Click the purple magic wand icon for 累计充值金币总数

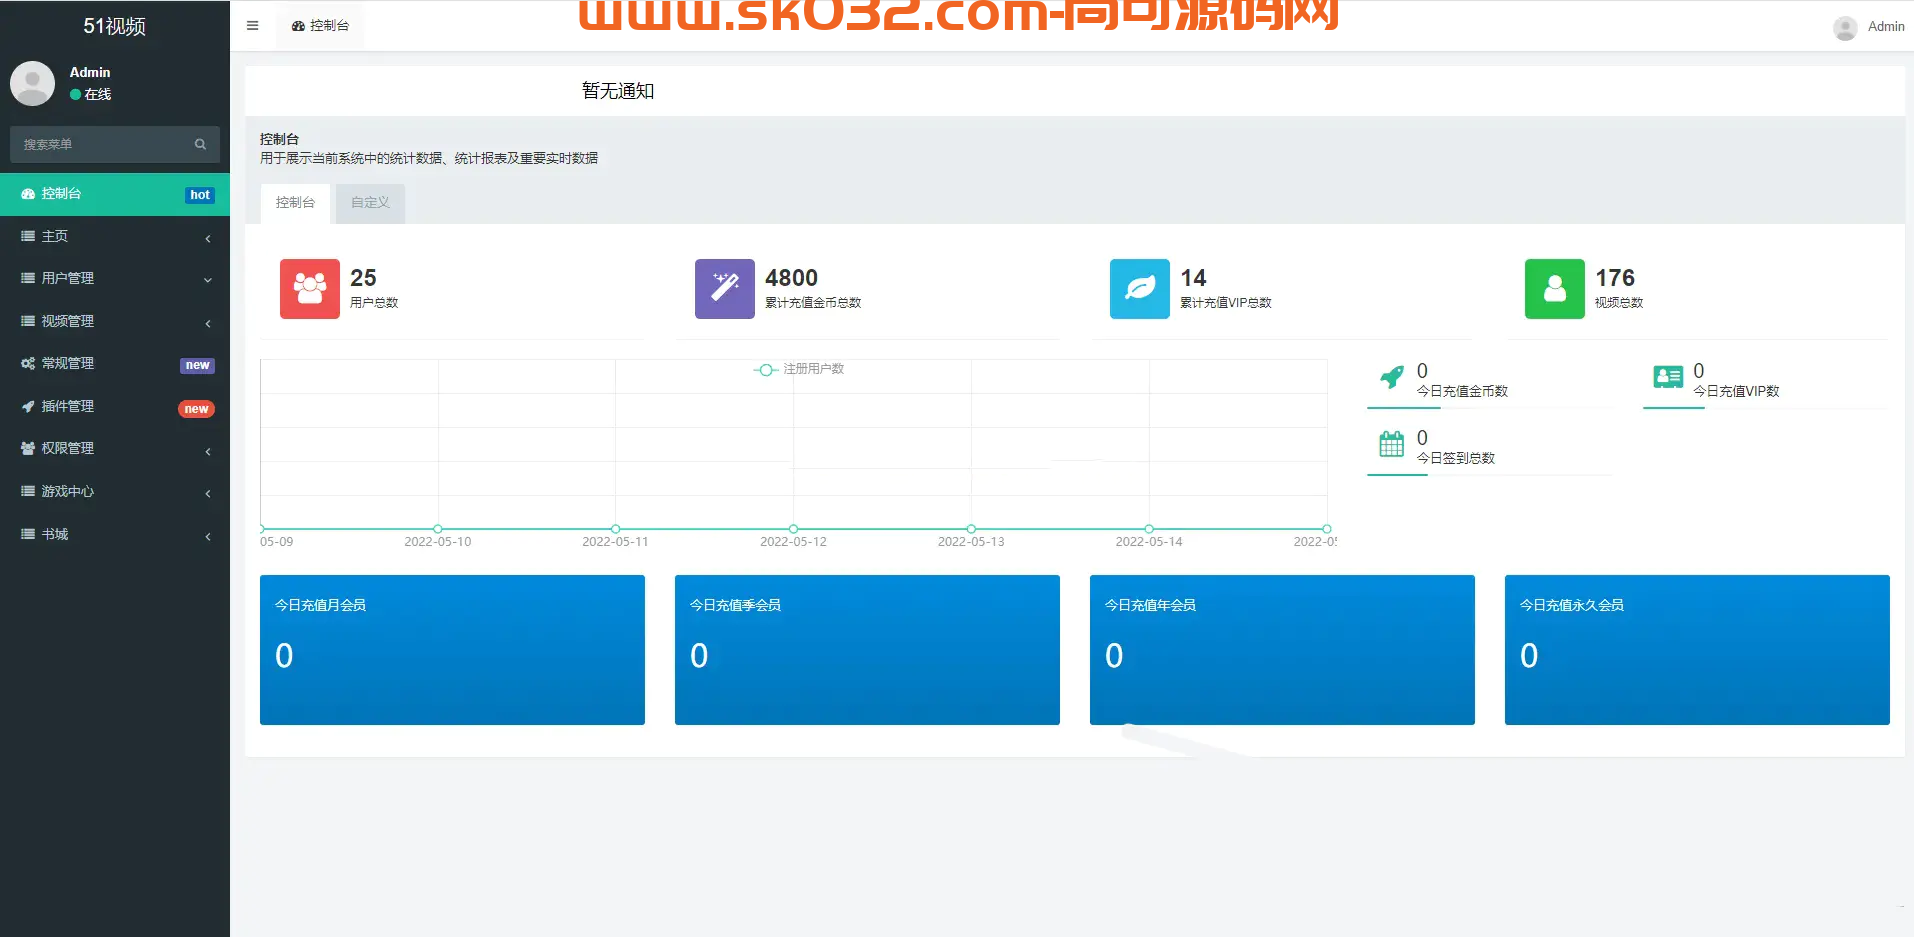pyautogui.click(x=725, y=289)
